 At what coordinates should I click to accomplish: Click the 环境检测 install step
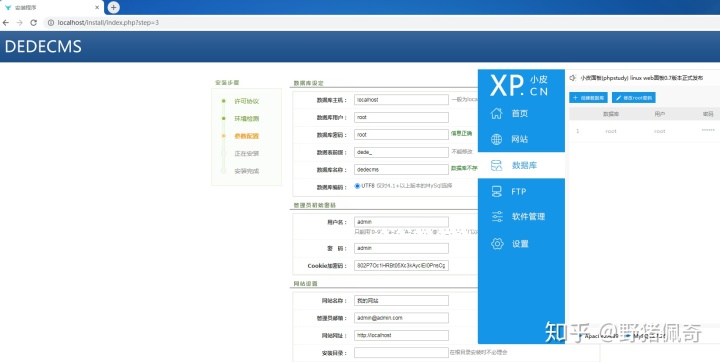[247, 119]
